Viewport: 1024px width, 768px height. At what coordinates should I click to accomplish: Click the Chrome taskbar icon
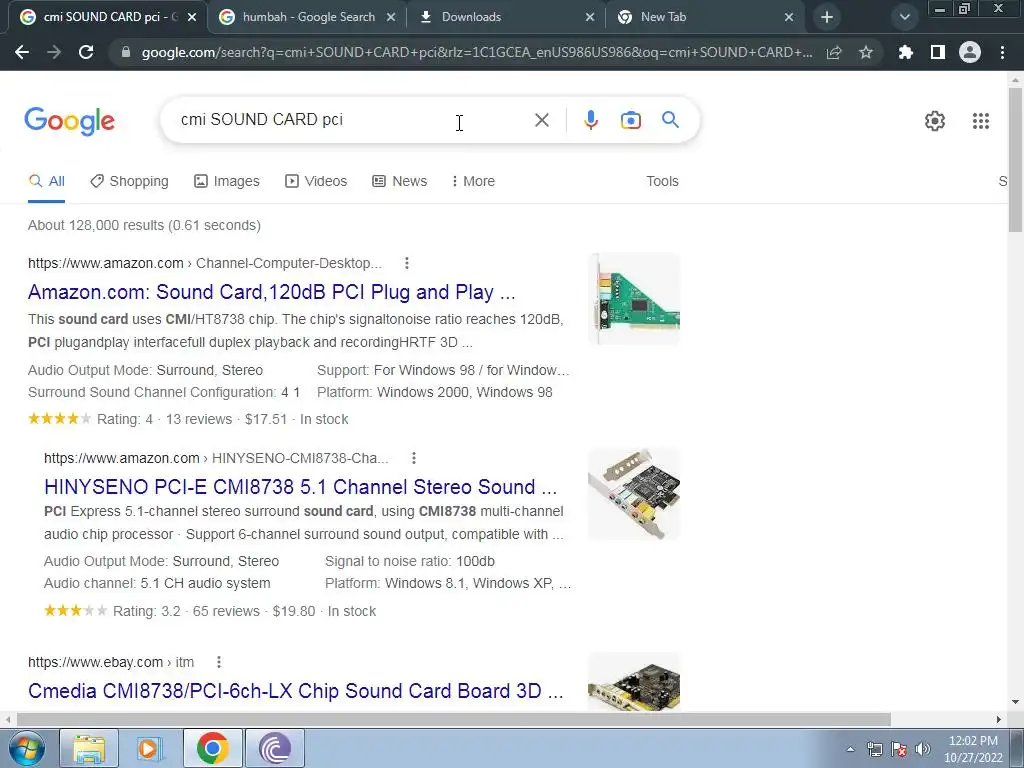point(212,748)
